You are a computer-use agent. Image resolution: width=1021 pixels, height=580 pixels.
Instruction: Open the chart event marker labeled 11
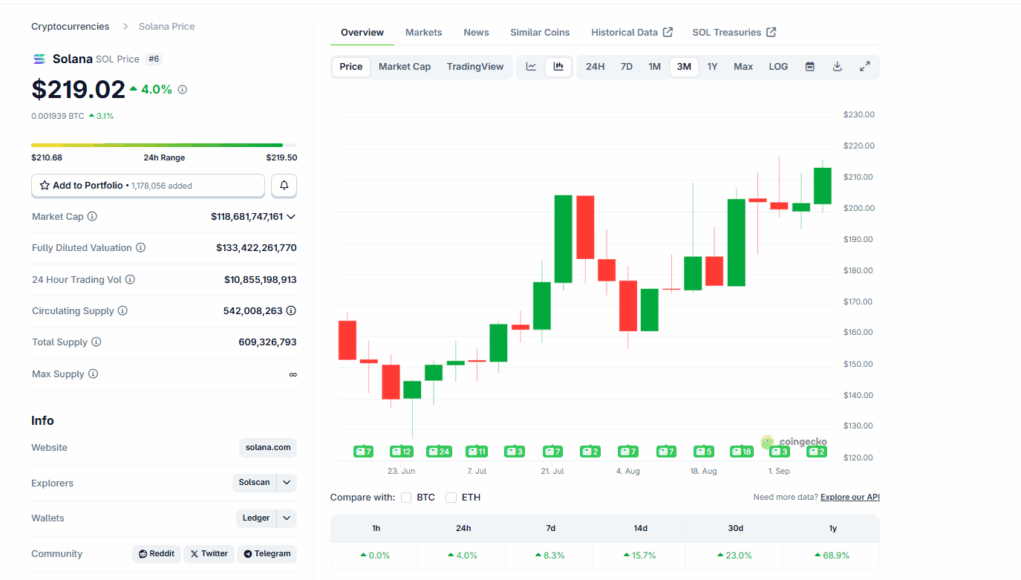tap(477, 452)
